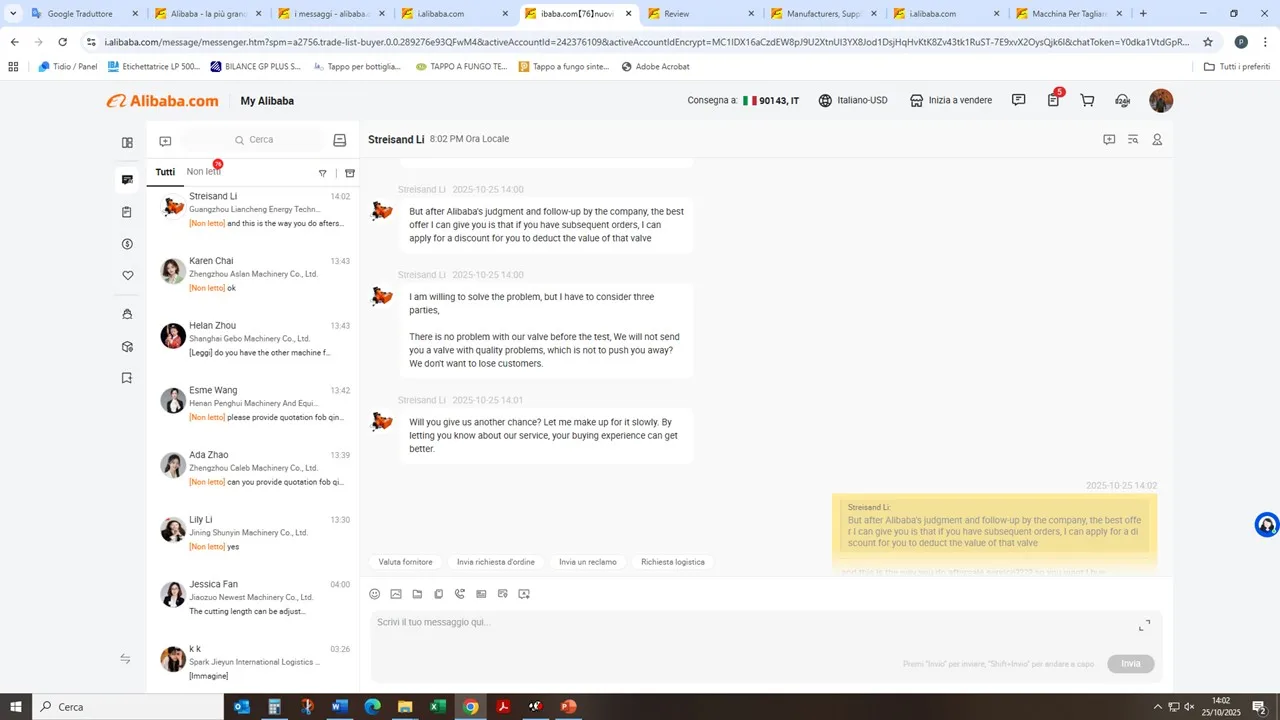The image size is (1280, 720).
Task: Start a call with the phone icon
Action: click(460, 594)
